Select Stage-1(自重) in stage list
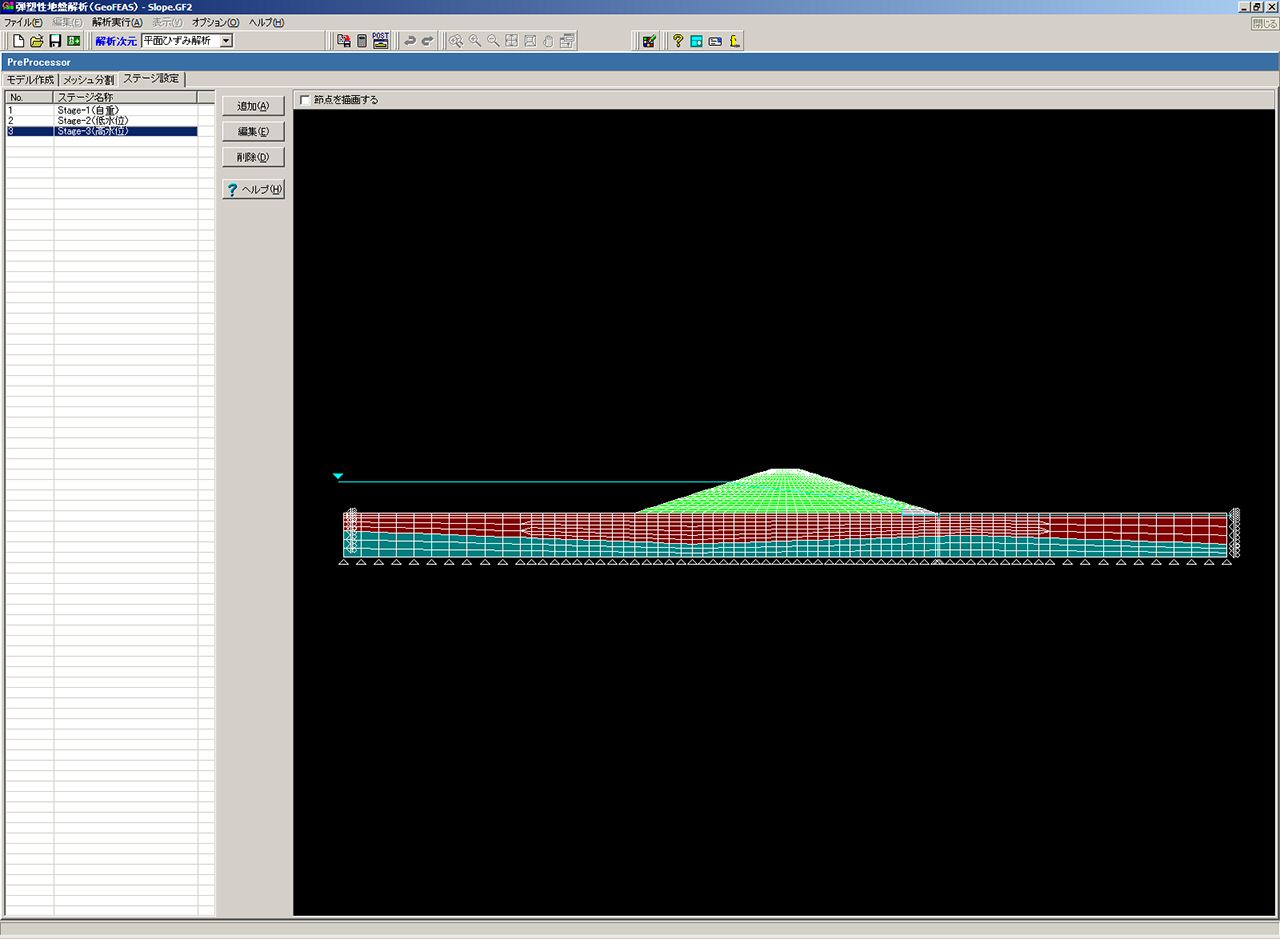The image size is (1280, 939). coord(92,110)
